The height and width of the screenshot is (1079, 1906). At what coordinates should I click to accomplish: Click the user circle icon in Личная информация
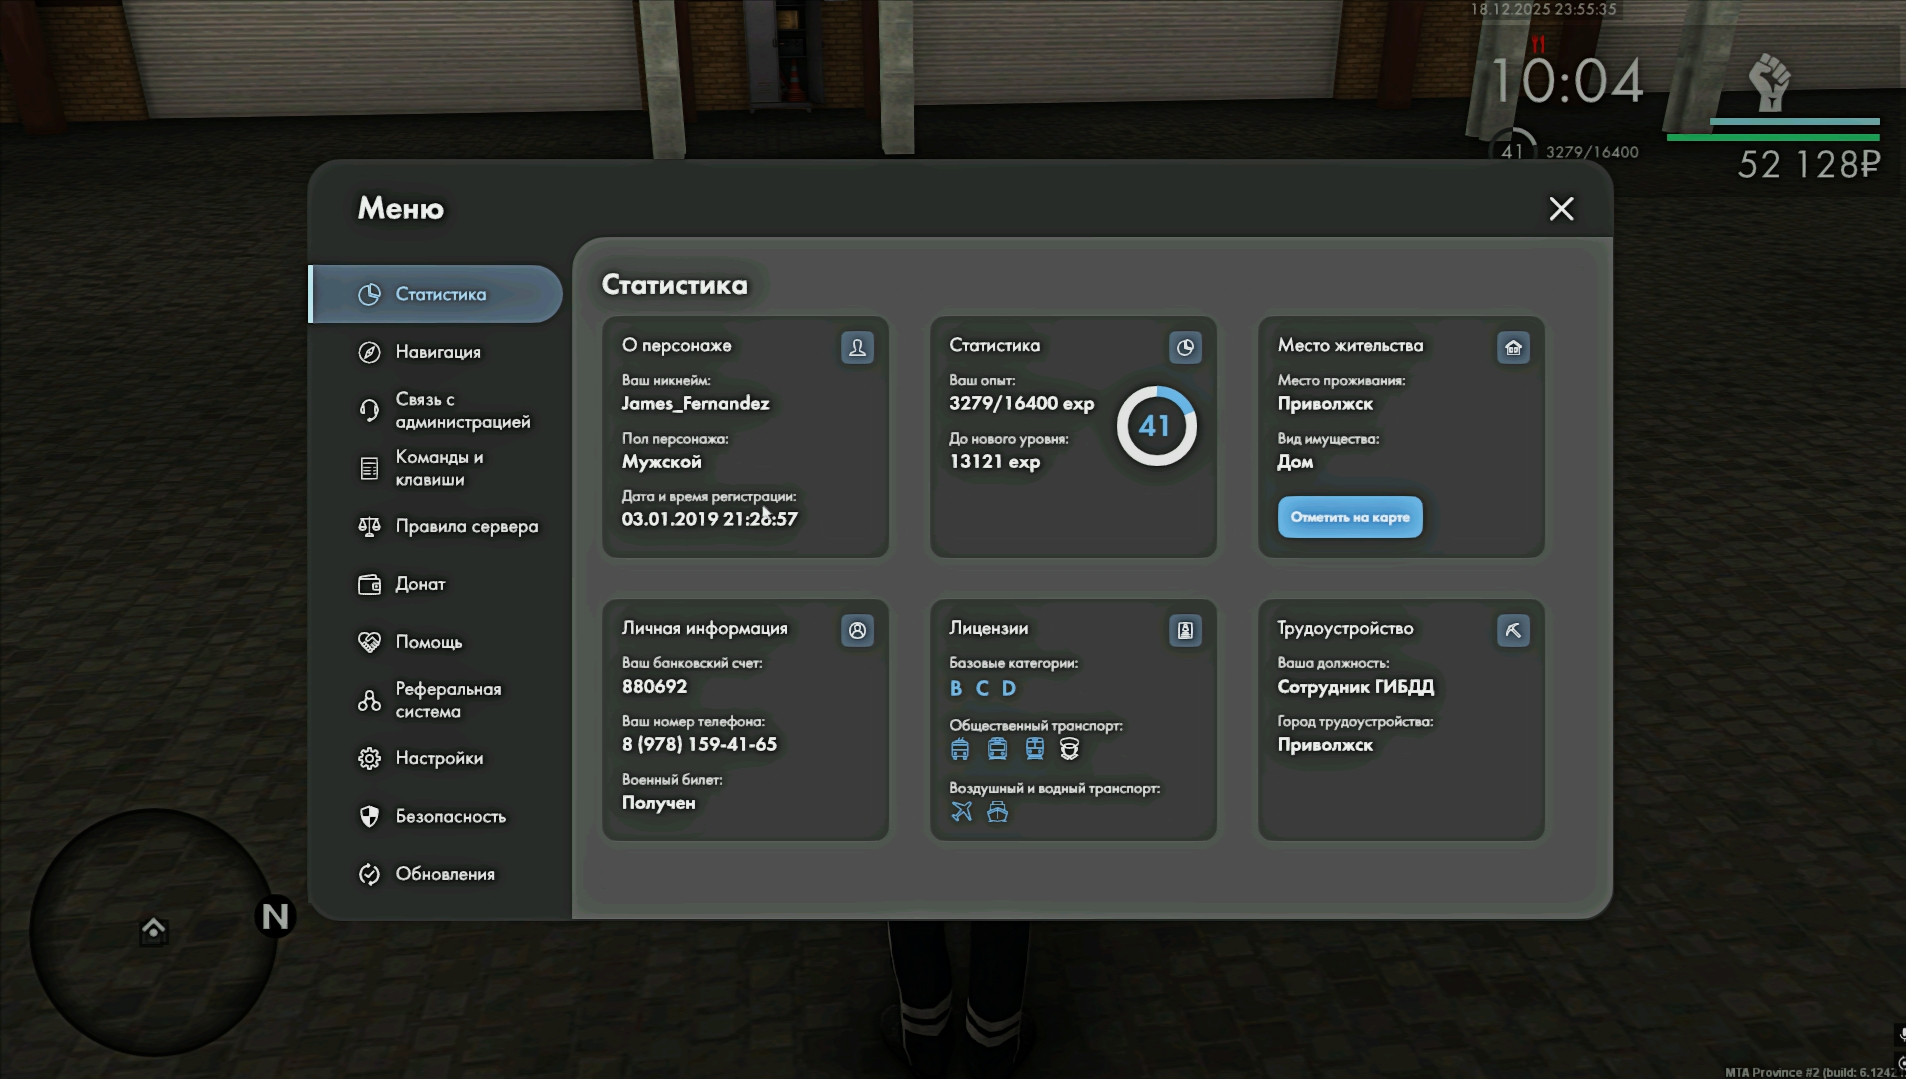point(857,631)
